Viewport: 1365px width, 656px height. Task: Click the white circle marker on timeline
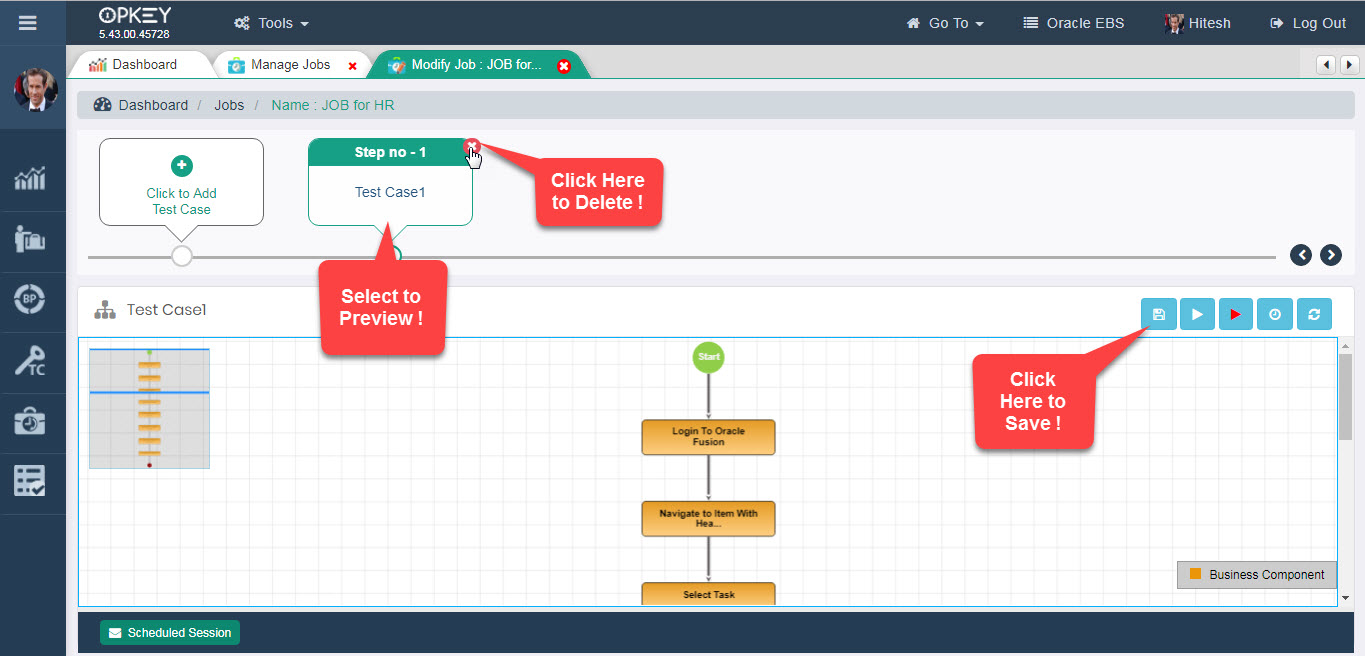point(182,256)
